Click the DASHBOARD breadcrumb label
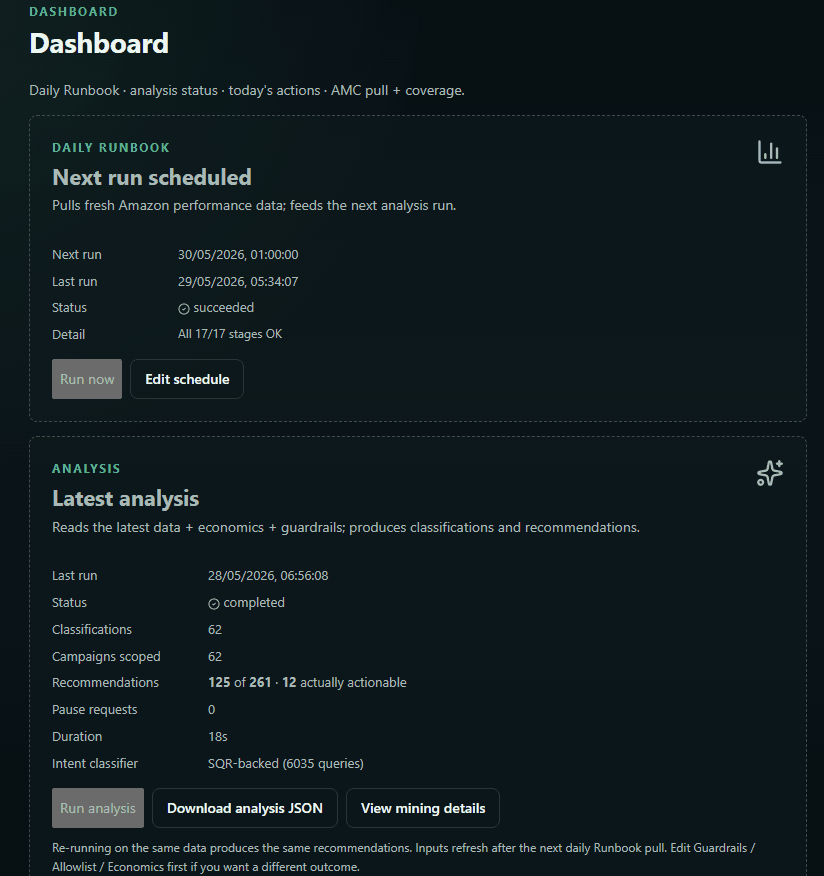824x876 pixels. point(73,12)
